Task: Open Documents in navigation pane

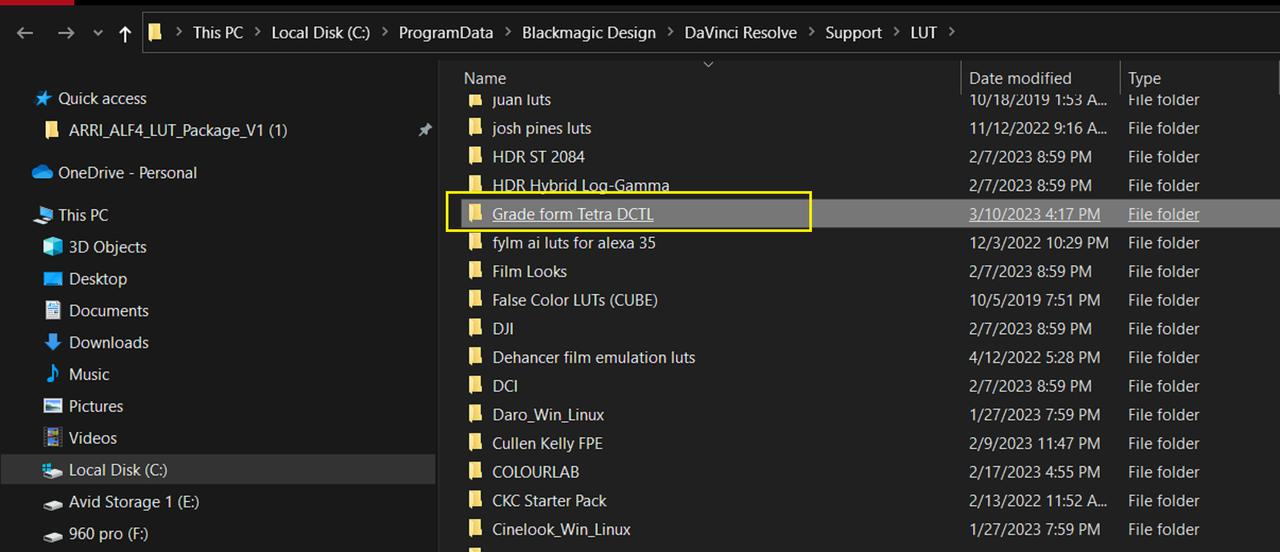Action: (109, 311)
